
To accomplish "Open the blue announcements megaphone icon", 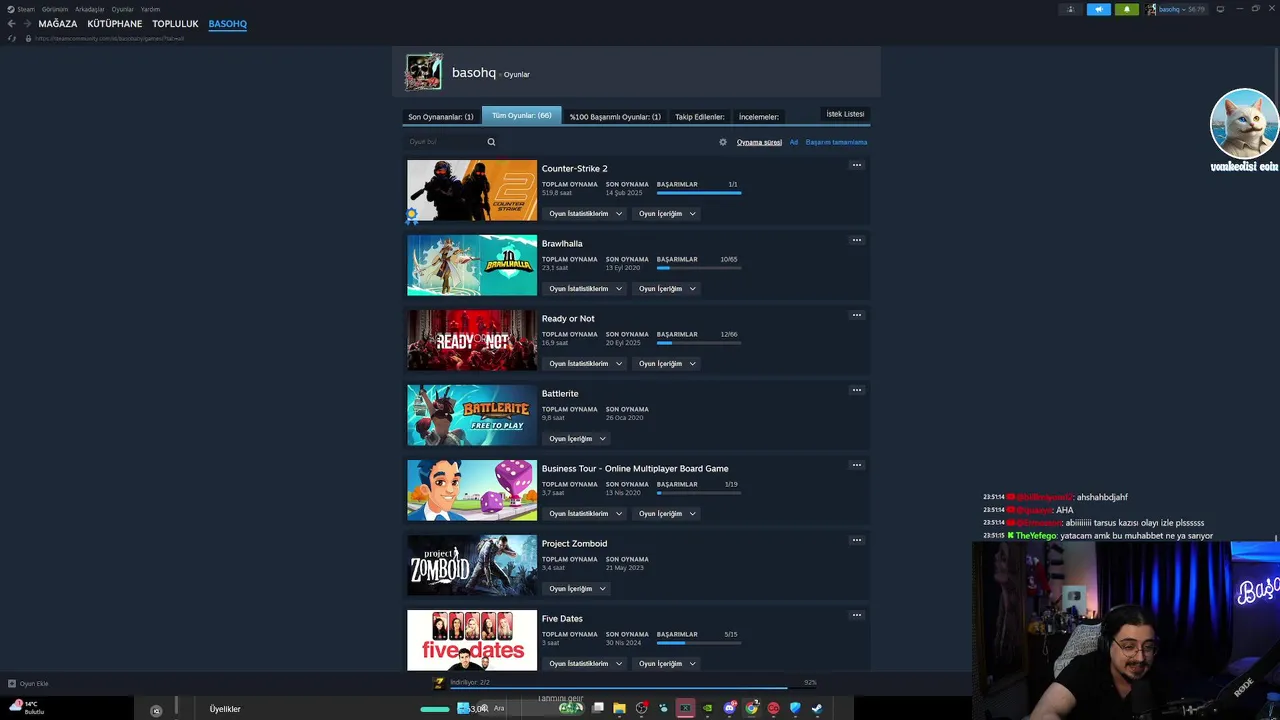I will pos(1098,9).
